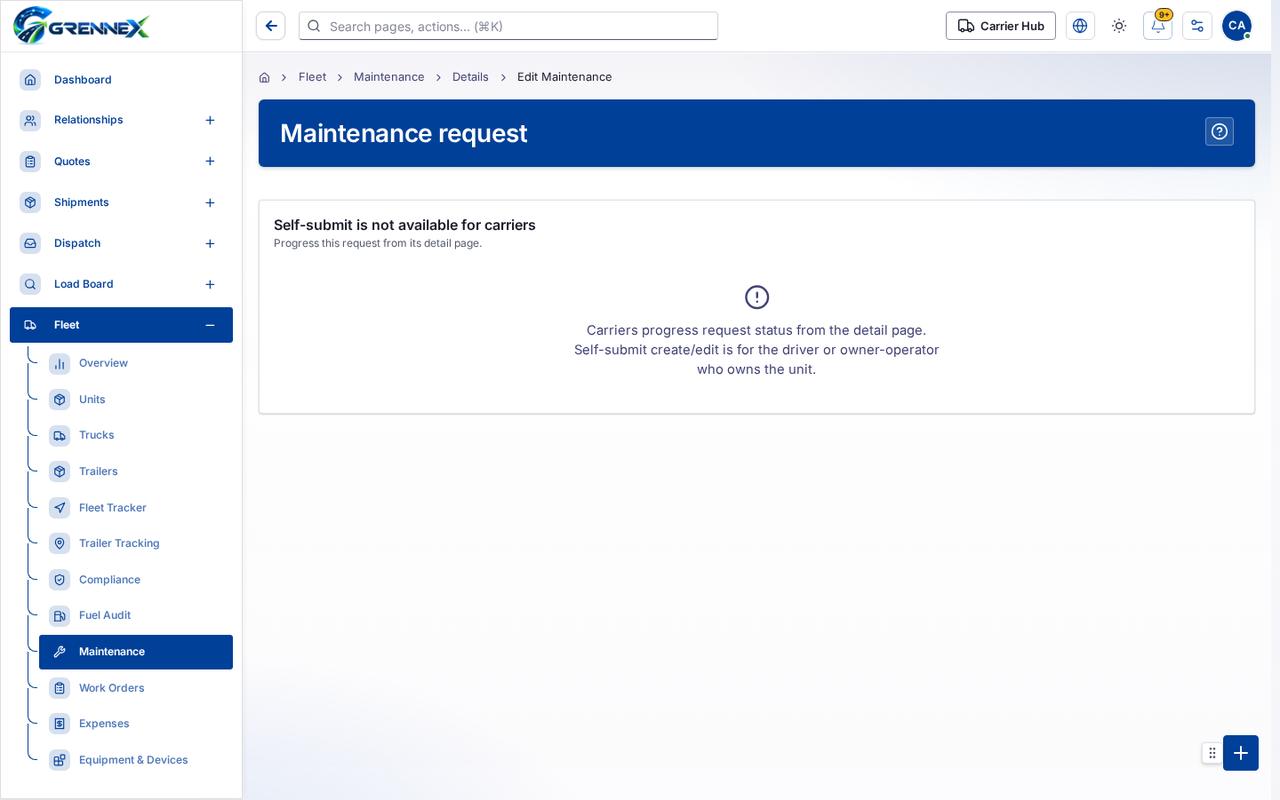Toggle light/dark theme sun icon
The height and width of the screenshot is (800, 1280).
pyautogui.click(x=1119, y=26)
